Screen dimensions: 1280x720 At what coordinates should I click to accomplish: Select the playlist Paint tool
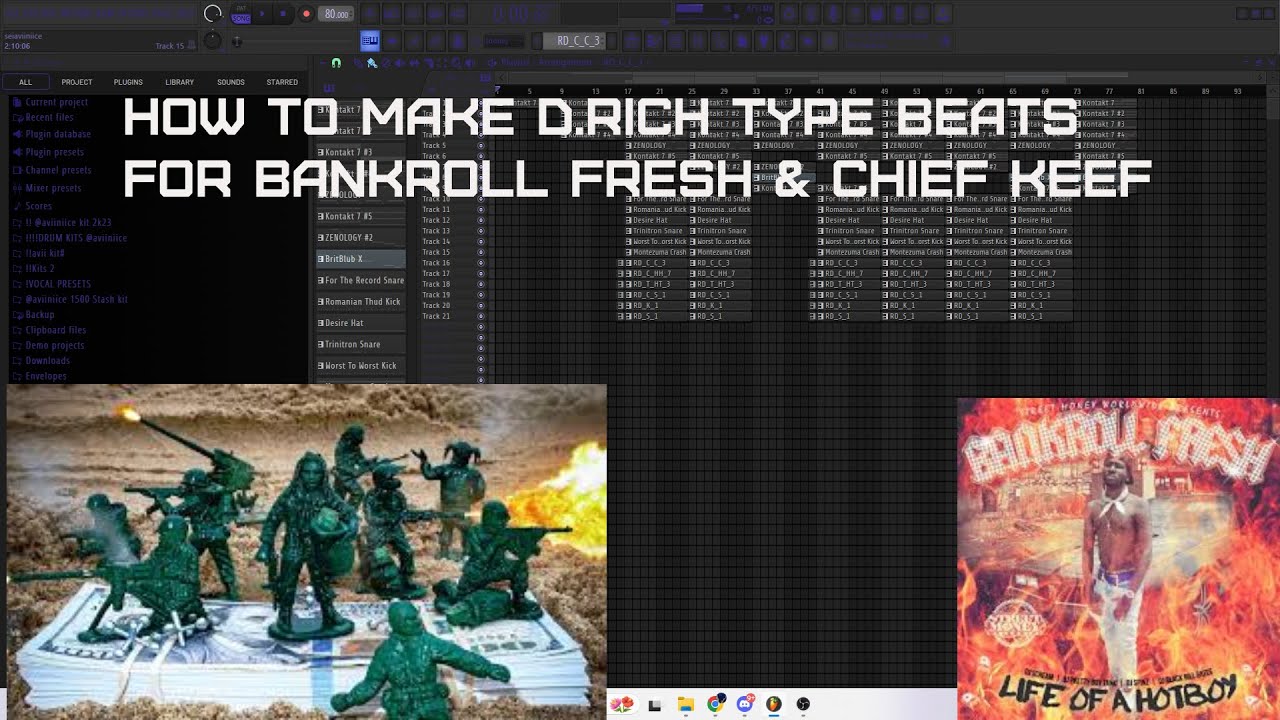(x=371, y=63)
